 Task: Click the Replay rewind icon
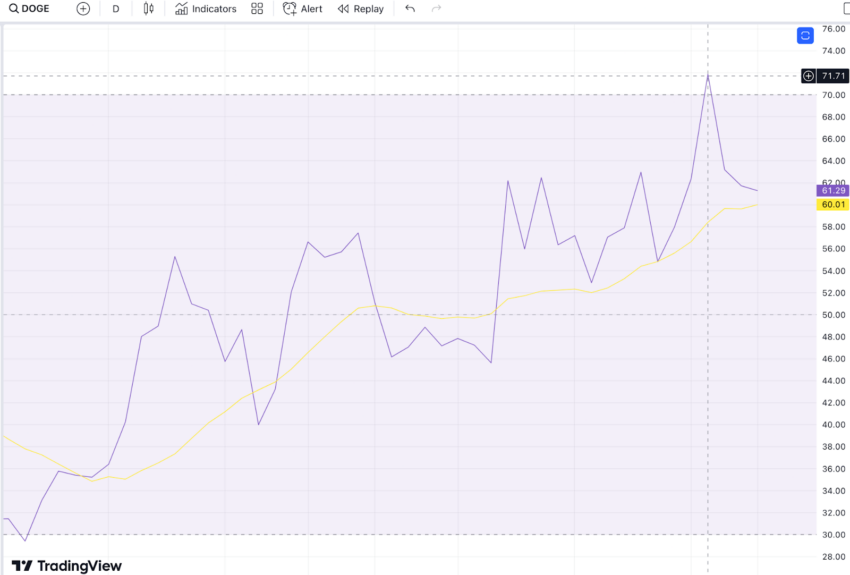(x=343, y=9)
